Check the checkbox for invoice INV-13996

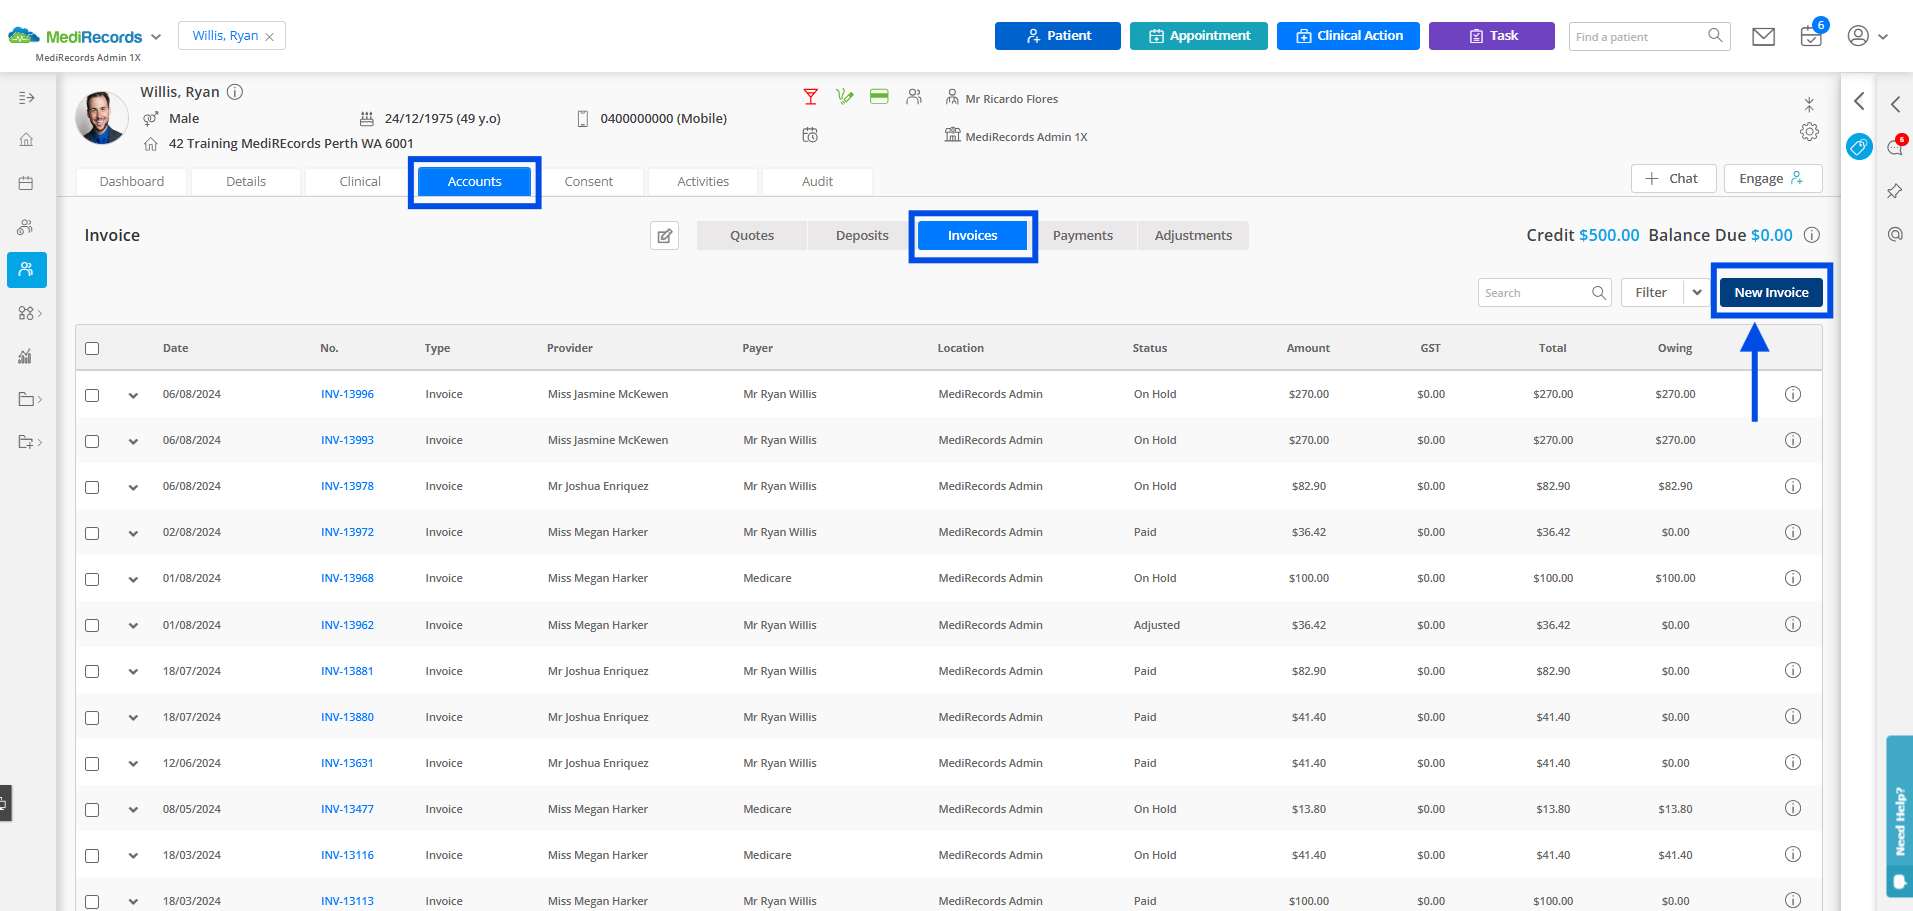pyautogui.click(x=92, y=394)
